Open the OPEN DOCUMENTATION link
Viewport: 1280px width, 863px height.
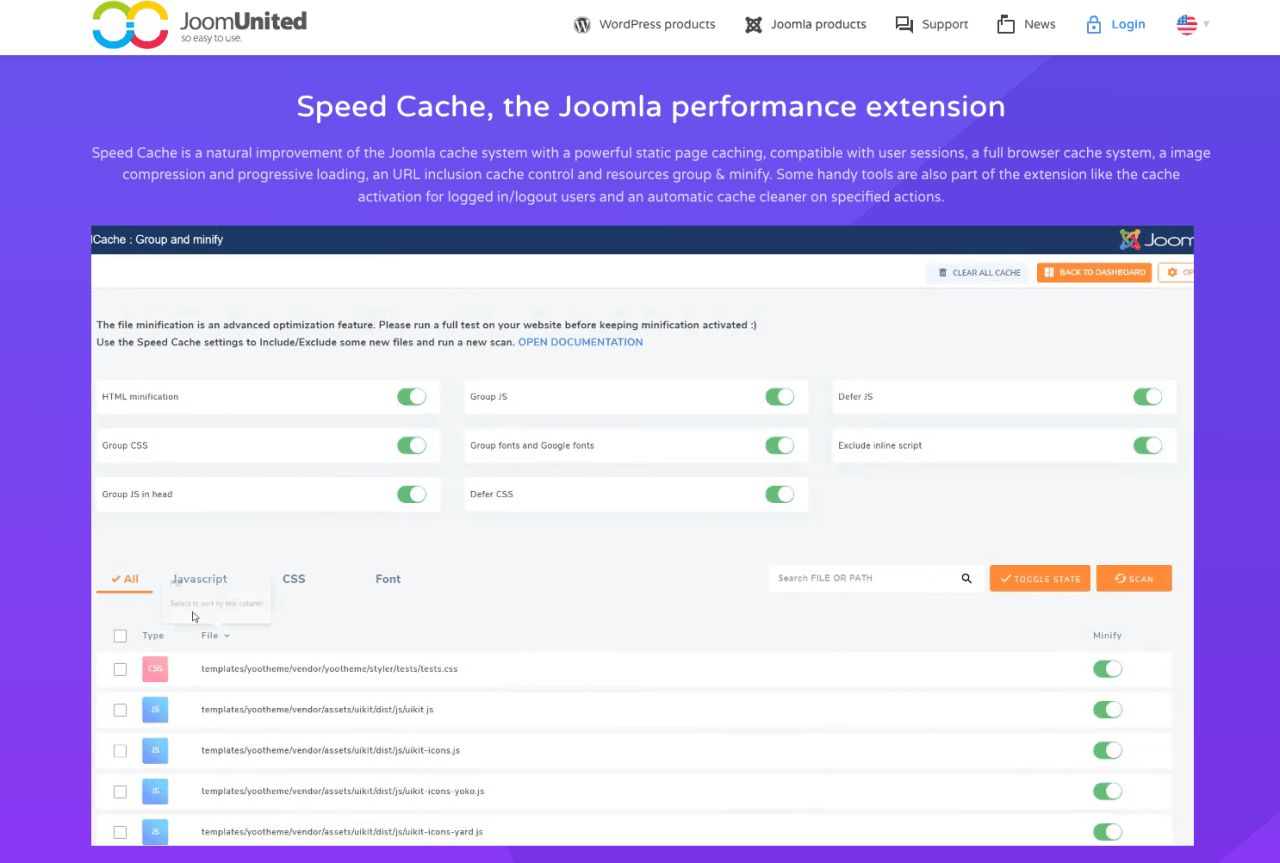(580, 342)
